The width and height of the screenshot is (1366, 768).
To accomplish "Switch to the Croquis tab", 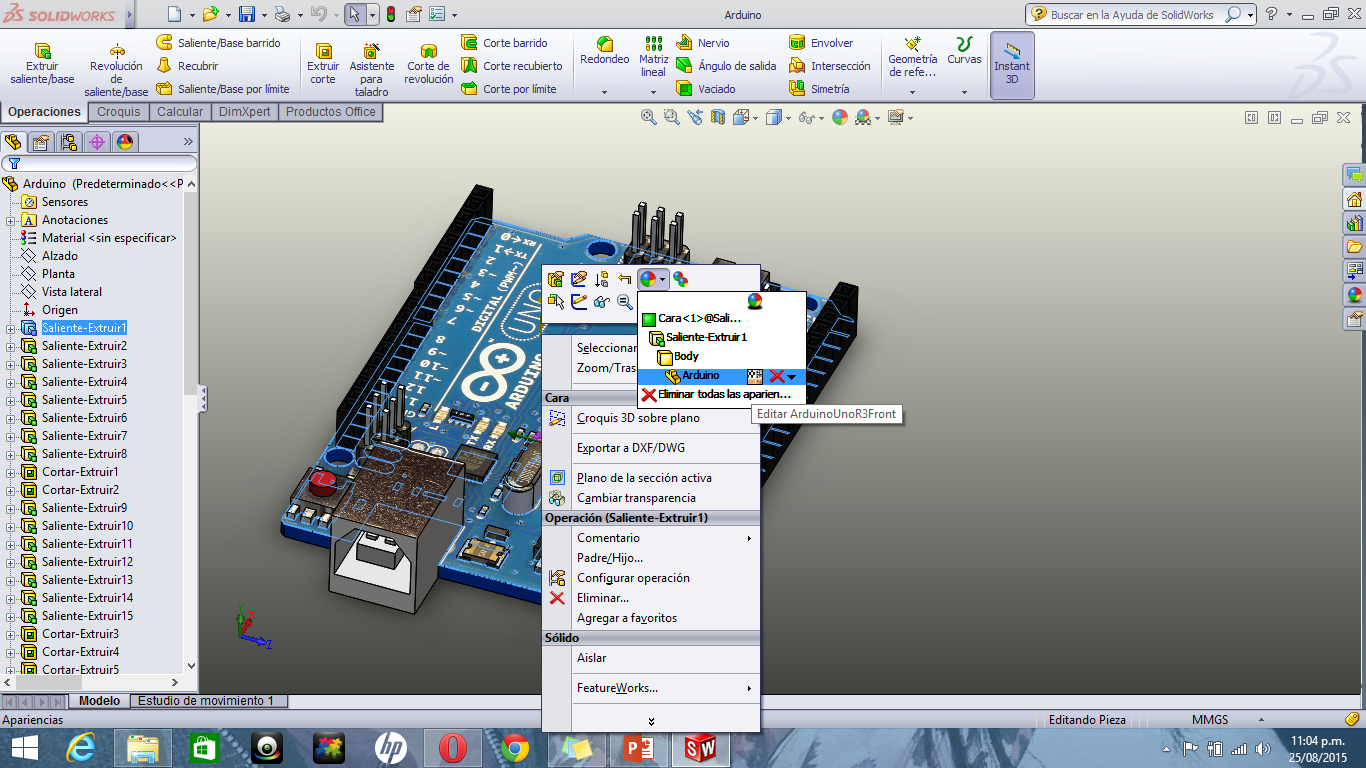I will [x=119, y=112].
